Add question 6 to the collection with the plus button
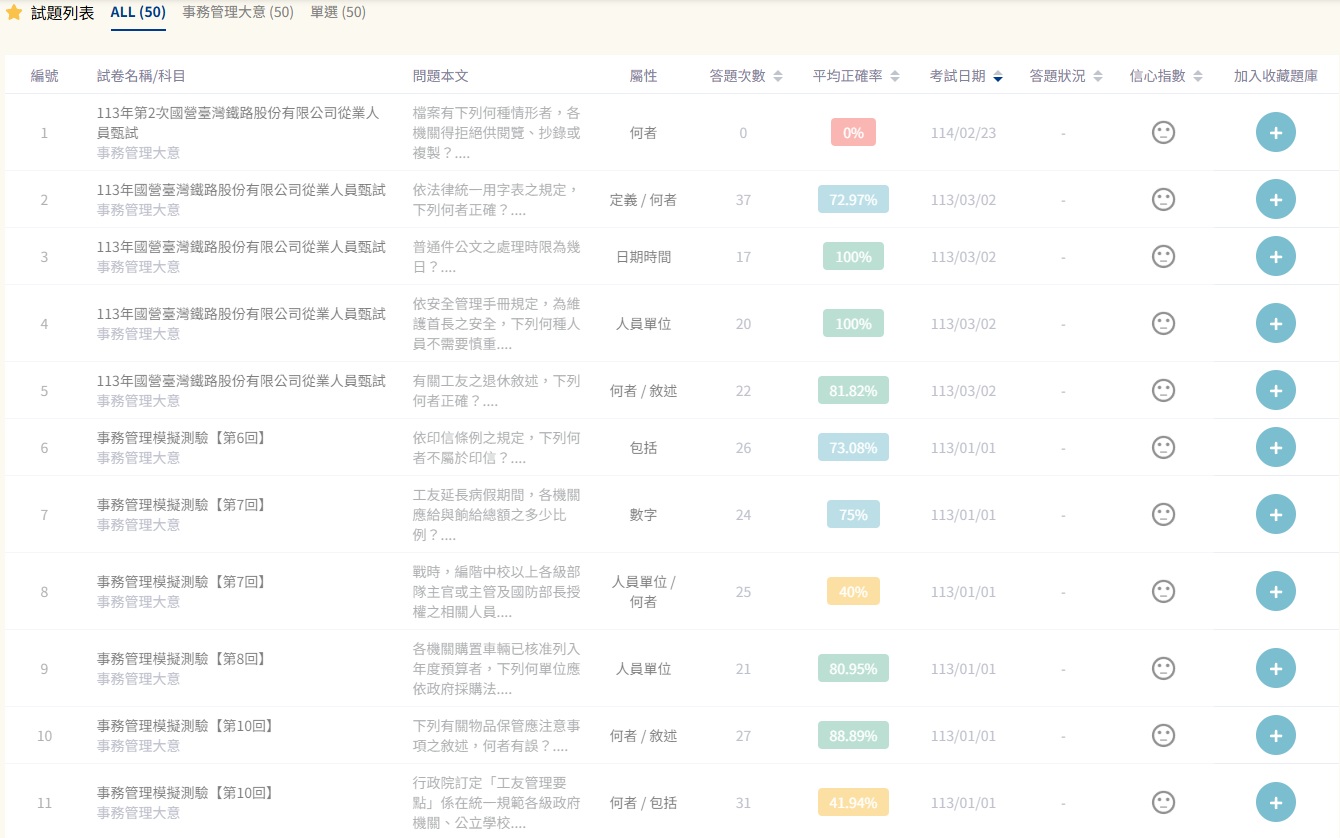1340x838 pixels. coord(1275,447)
